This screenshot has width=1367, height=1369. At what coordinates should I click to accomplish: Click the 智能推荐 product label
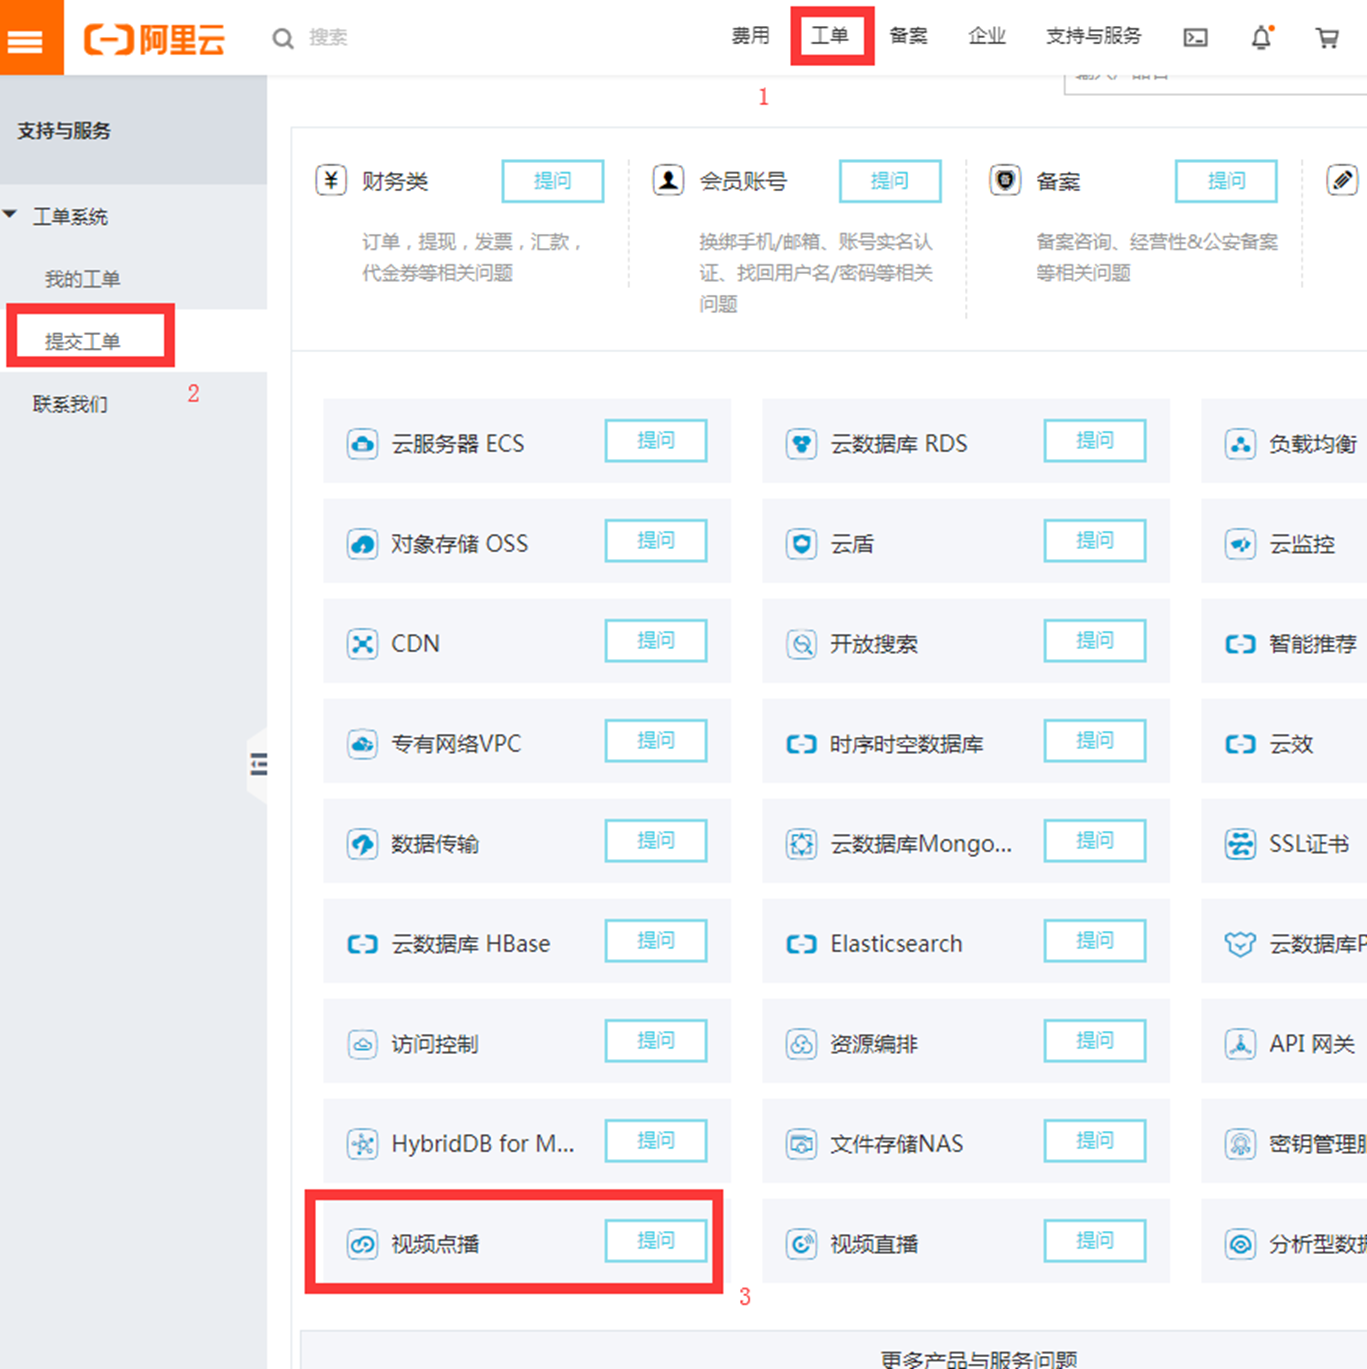pyautogui.click(x=1313, y=644)
